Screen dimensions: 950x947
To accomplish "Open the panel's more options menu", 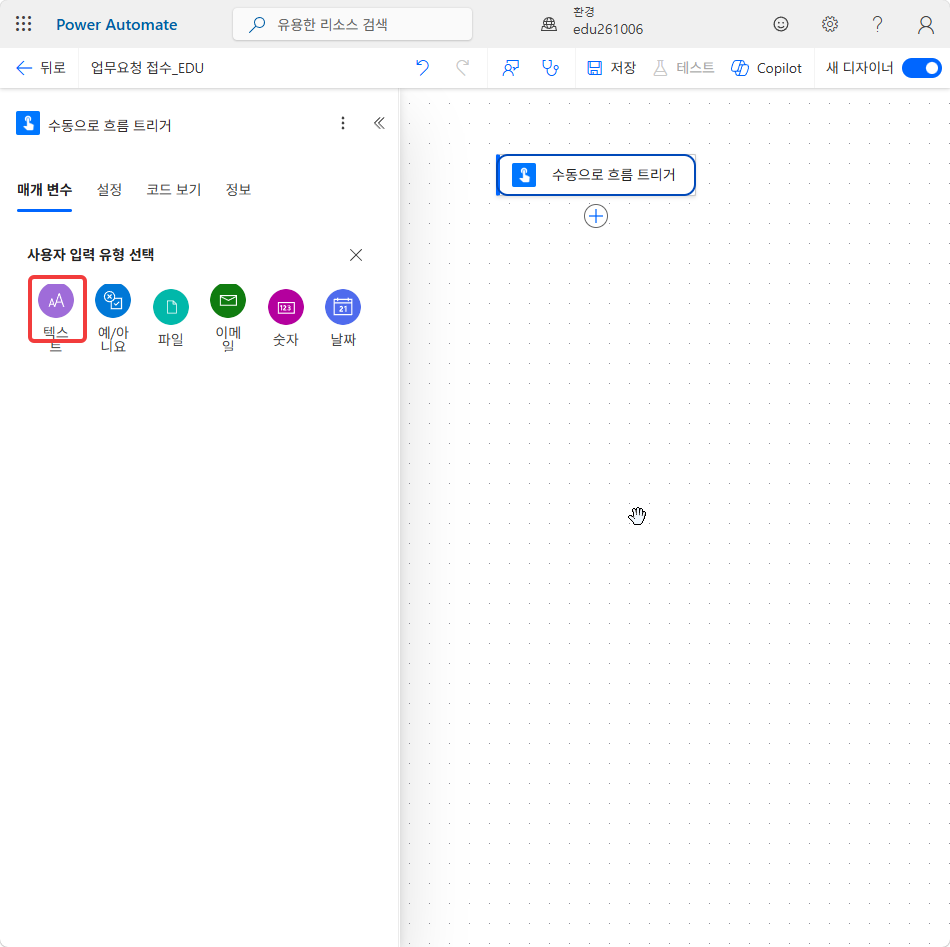I will [x=343, y=124].
